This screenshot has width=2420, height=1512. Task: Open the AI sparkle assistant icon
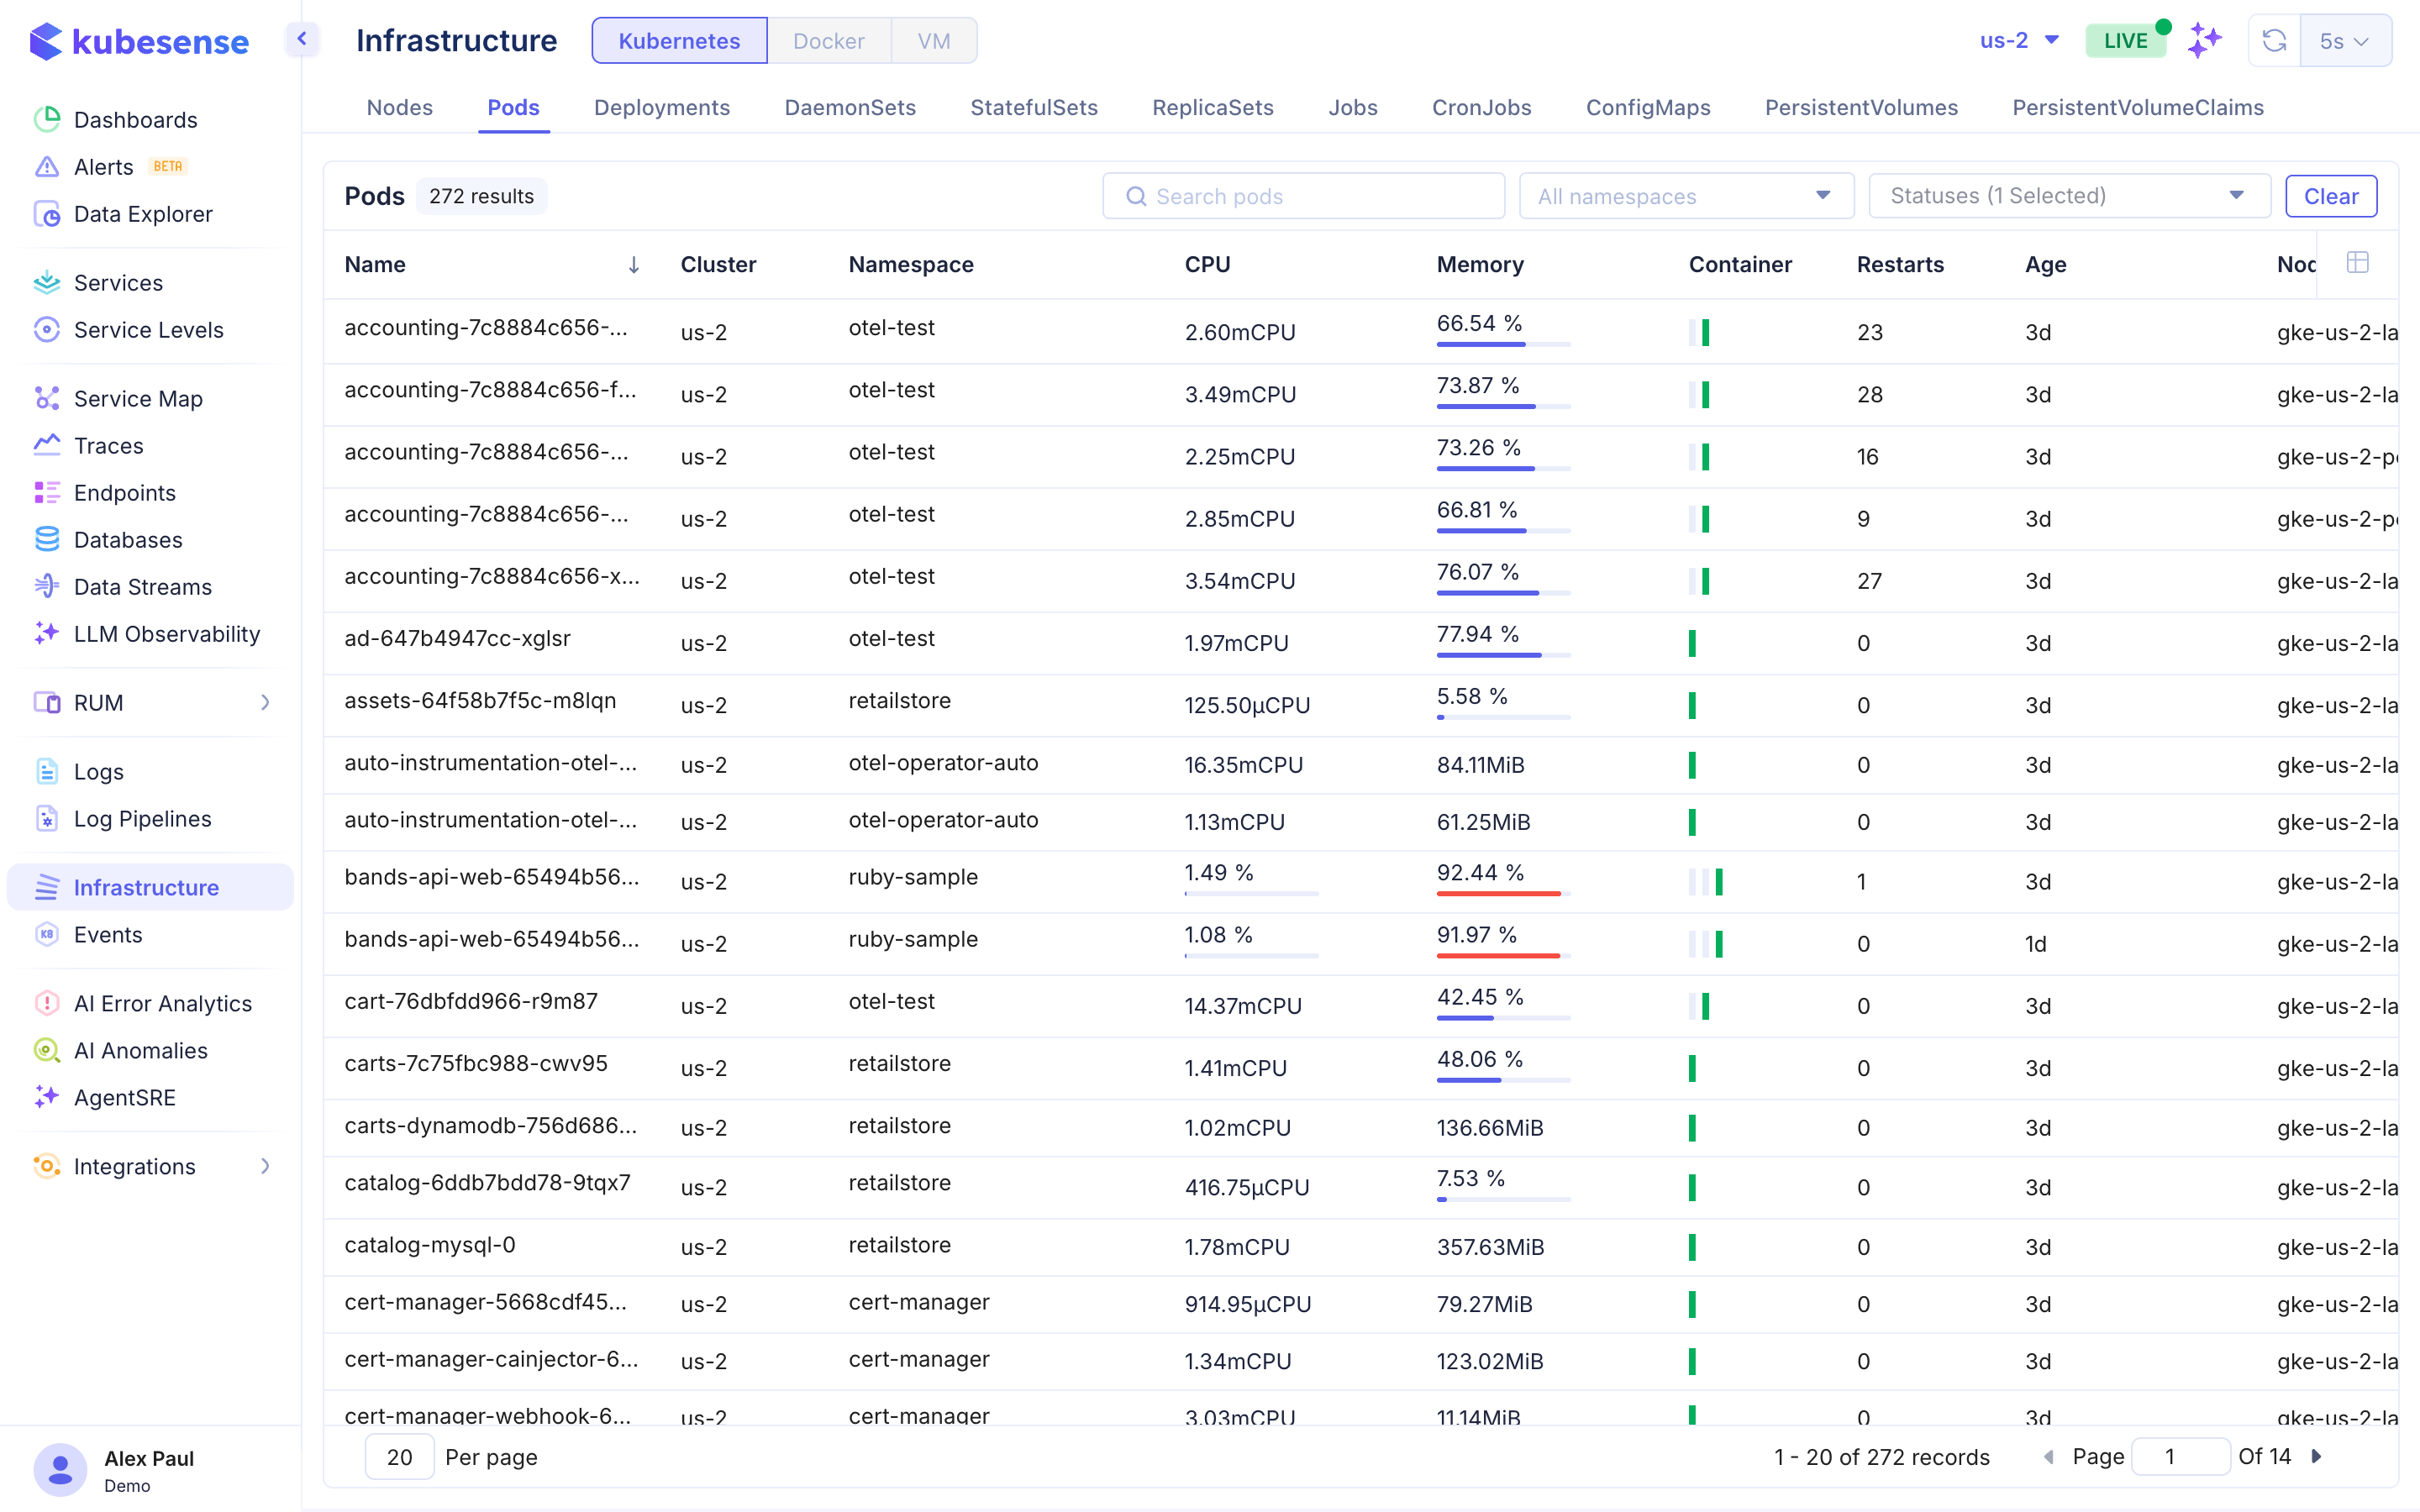(2205, 41)
